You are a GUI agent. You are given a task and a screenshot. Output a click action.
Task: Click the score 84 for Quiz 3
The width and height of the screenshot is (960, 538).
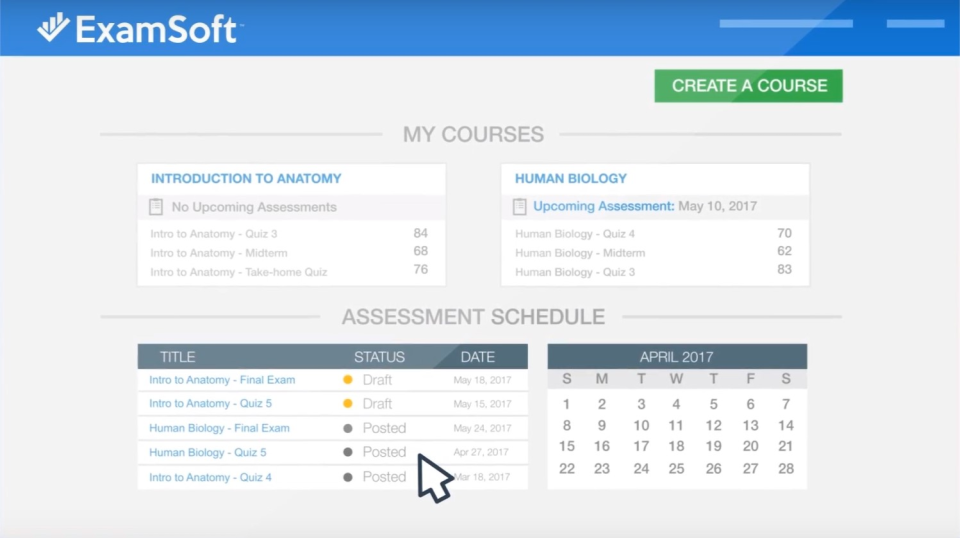[420, 233]
